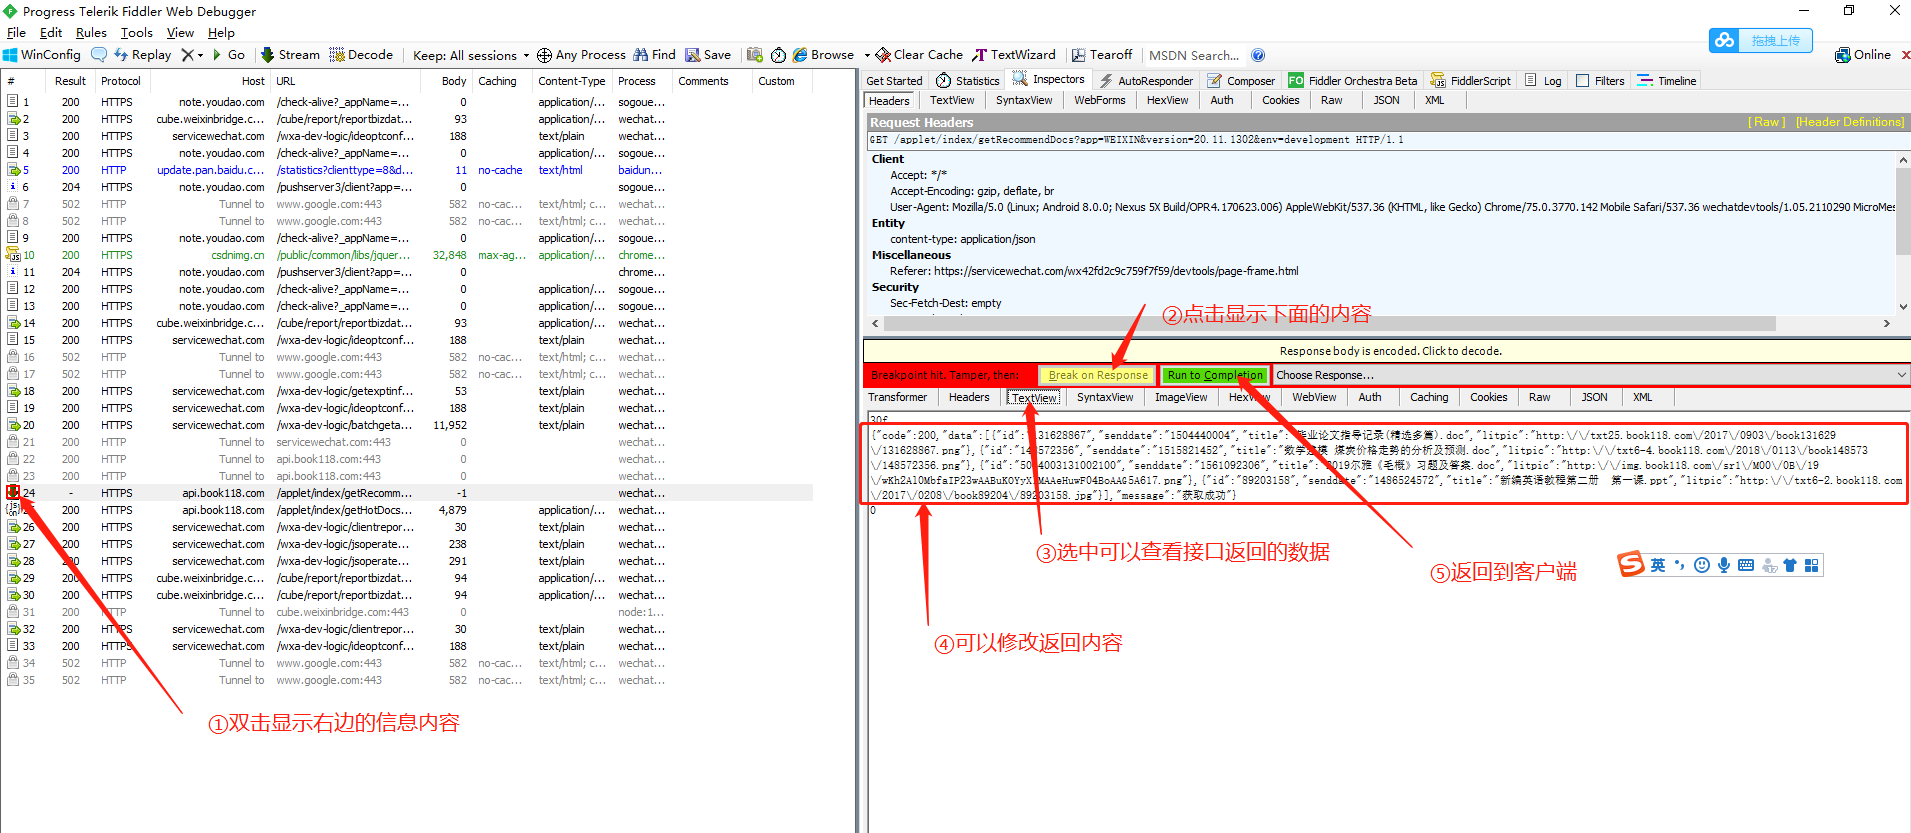Open the Edit menu

(x=51, y=33)
